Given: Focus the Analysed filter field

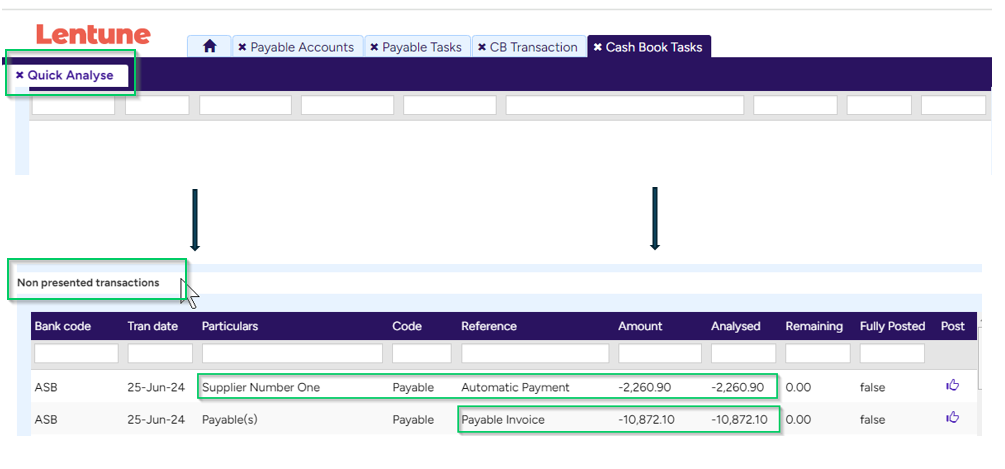Looking at the screenshot, I should click(743, 353).
